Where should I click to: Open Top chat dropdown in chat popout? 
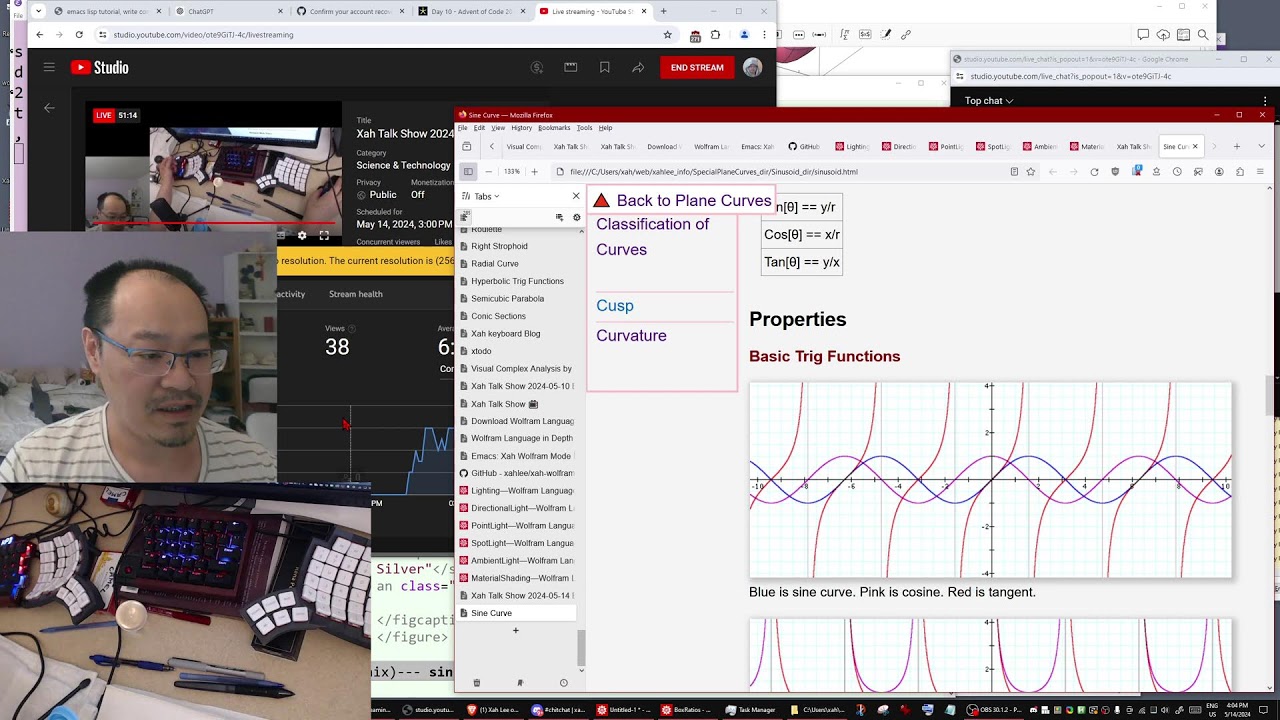coord(989,101)
